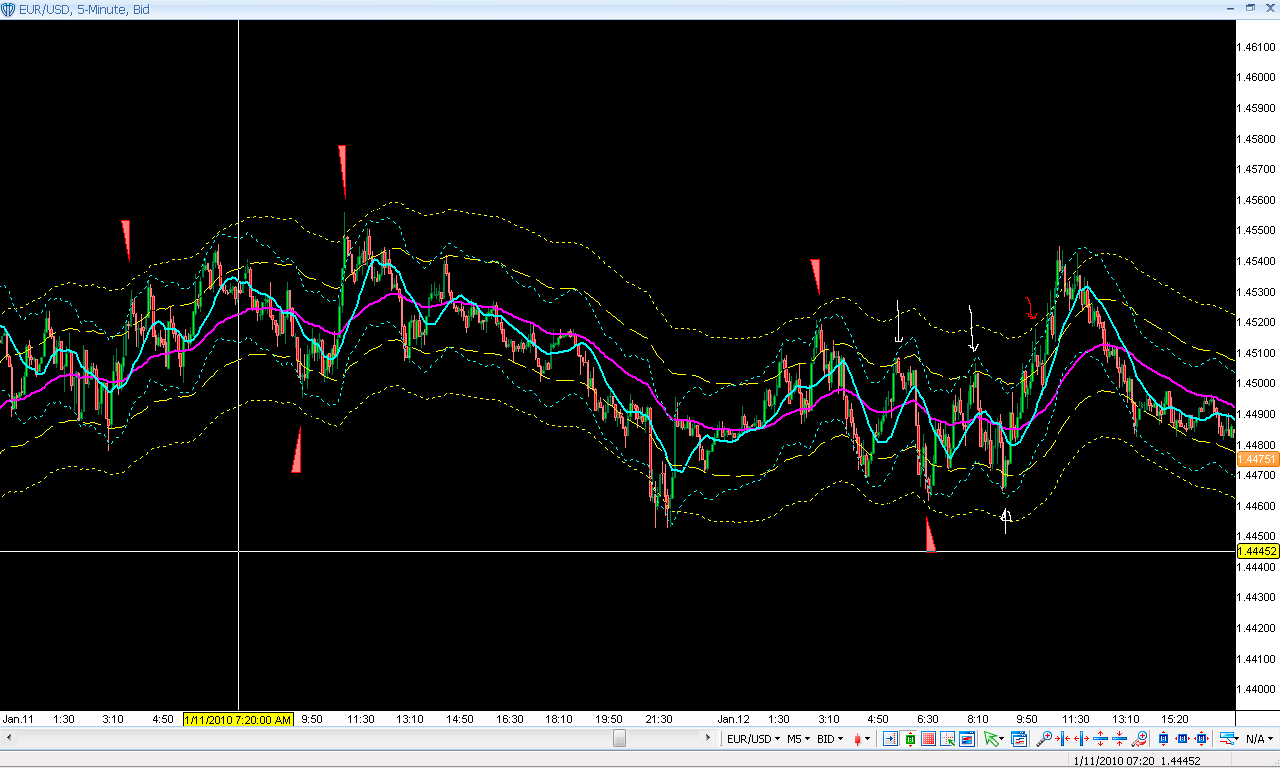Toggle the red chart grid icon

929,739
